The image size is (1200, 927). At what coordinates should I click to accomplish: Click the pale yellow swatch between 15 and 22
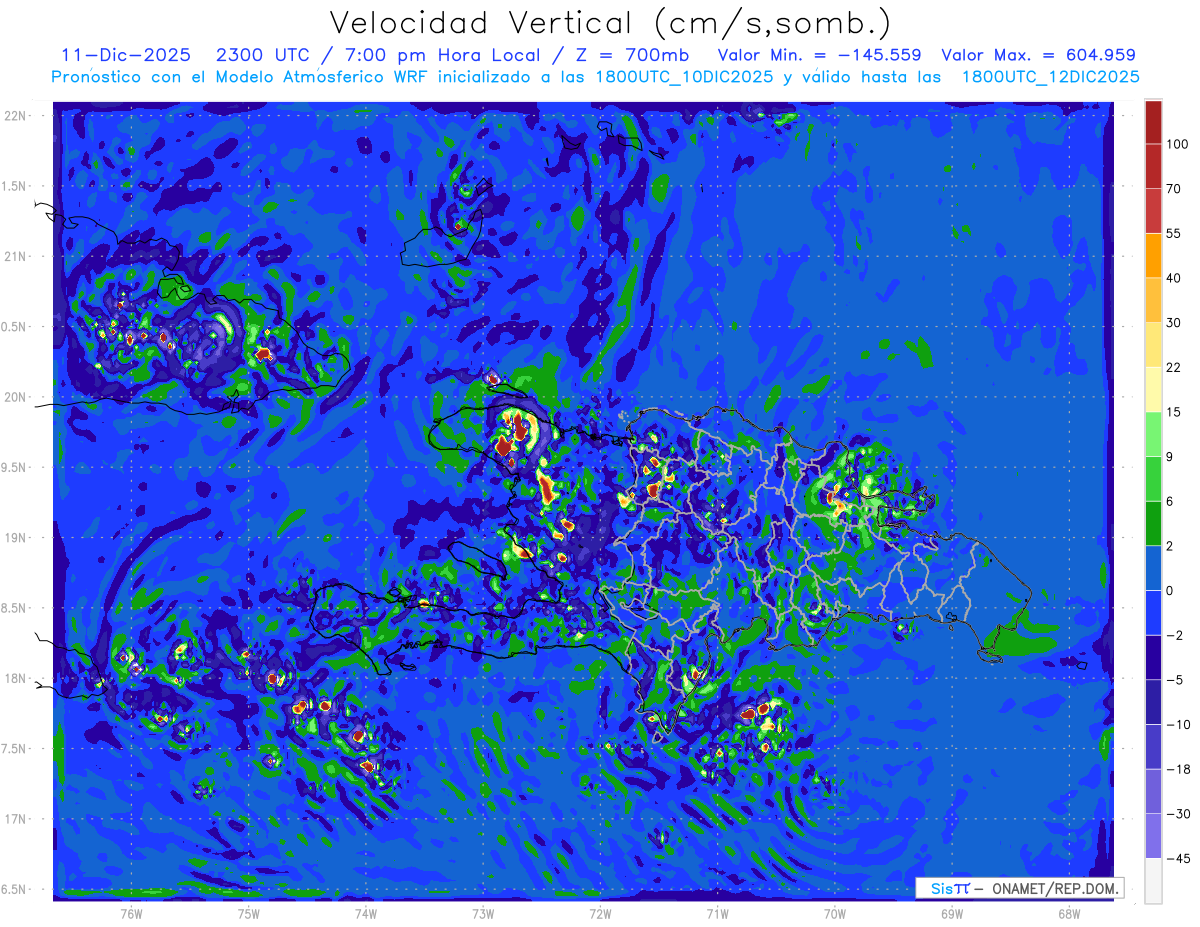point(1153,389)
